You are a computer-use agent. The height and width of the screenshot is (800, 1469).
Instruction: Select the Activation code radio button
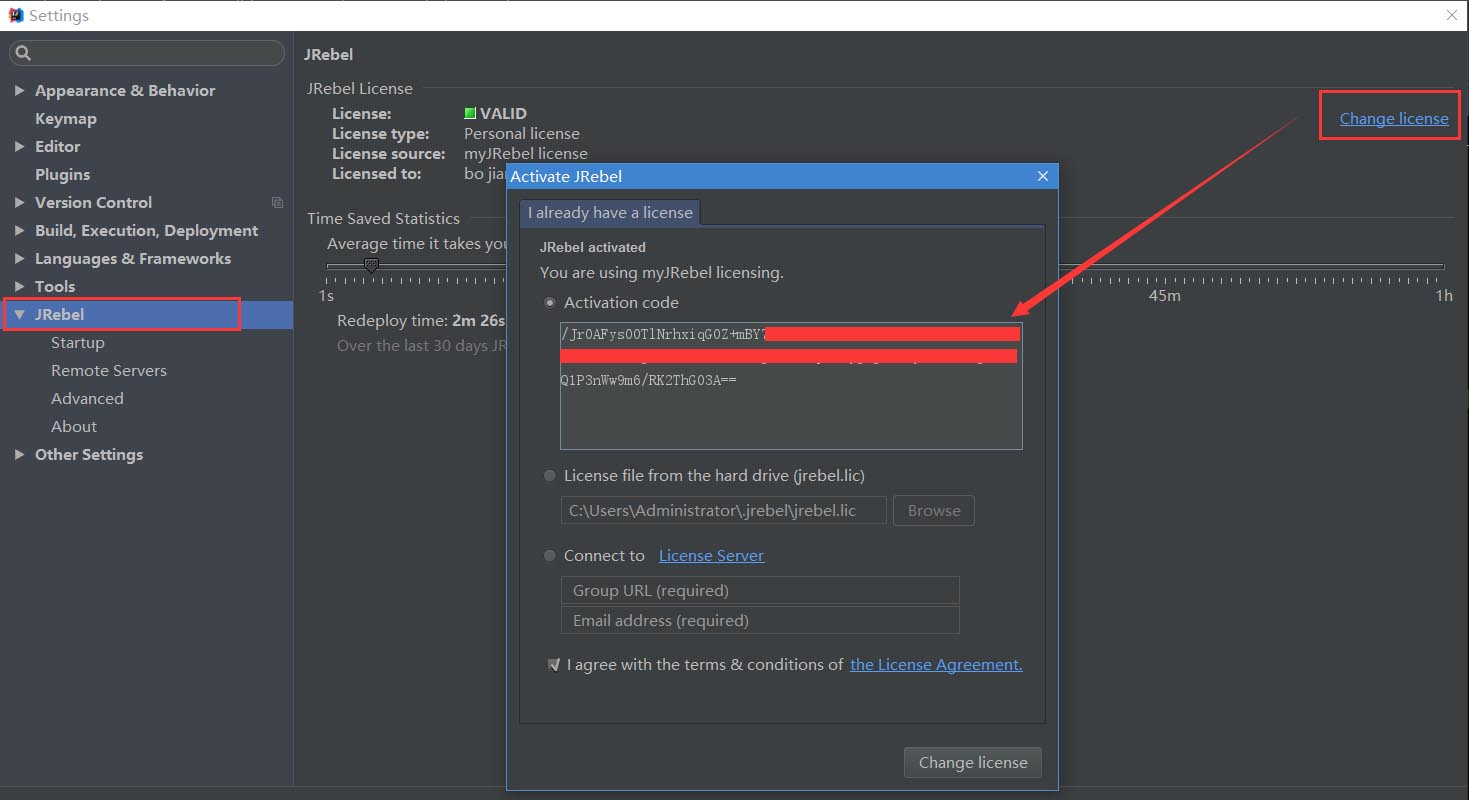pos(549,302)
